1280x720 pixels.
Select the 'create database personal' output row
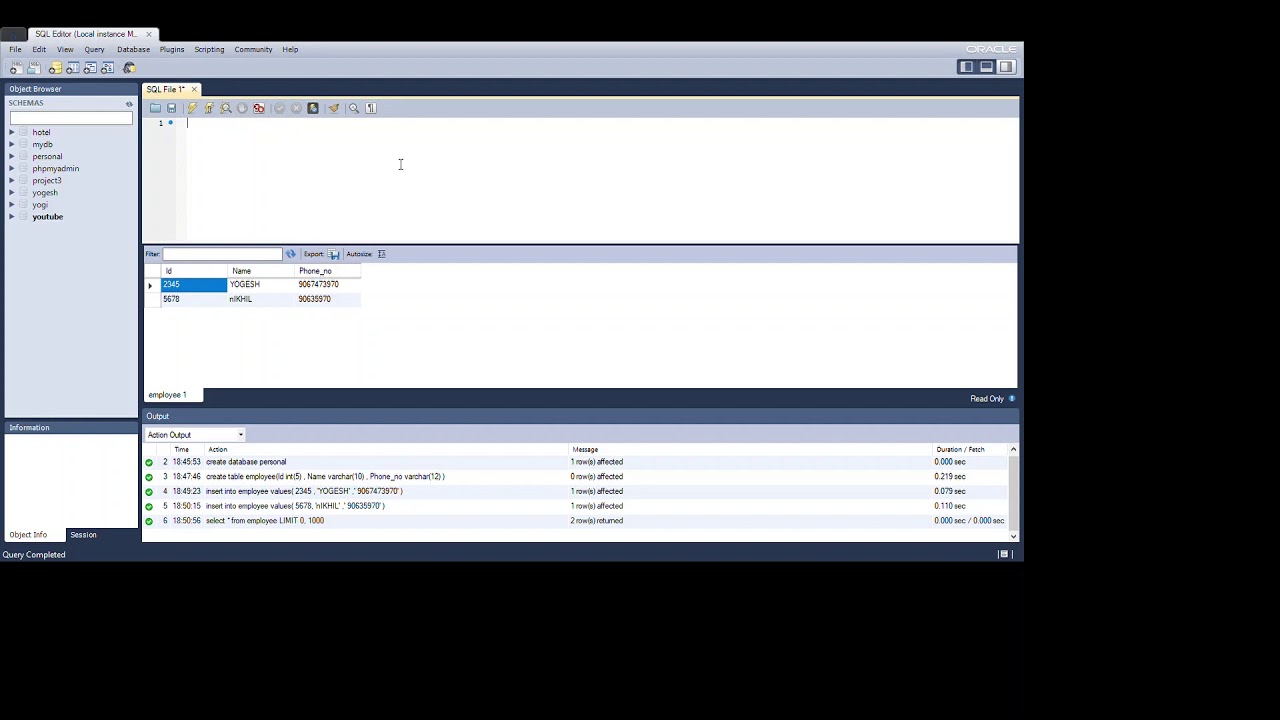575,462
